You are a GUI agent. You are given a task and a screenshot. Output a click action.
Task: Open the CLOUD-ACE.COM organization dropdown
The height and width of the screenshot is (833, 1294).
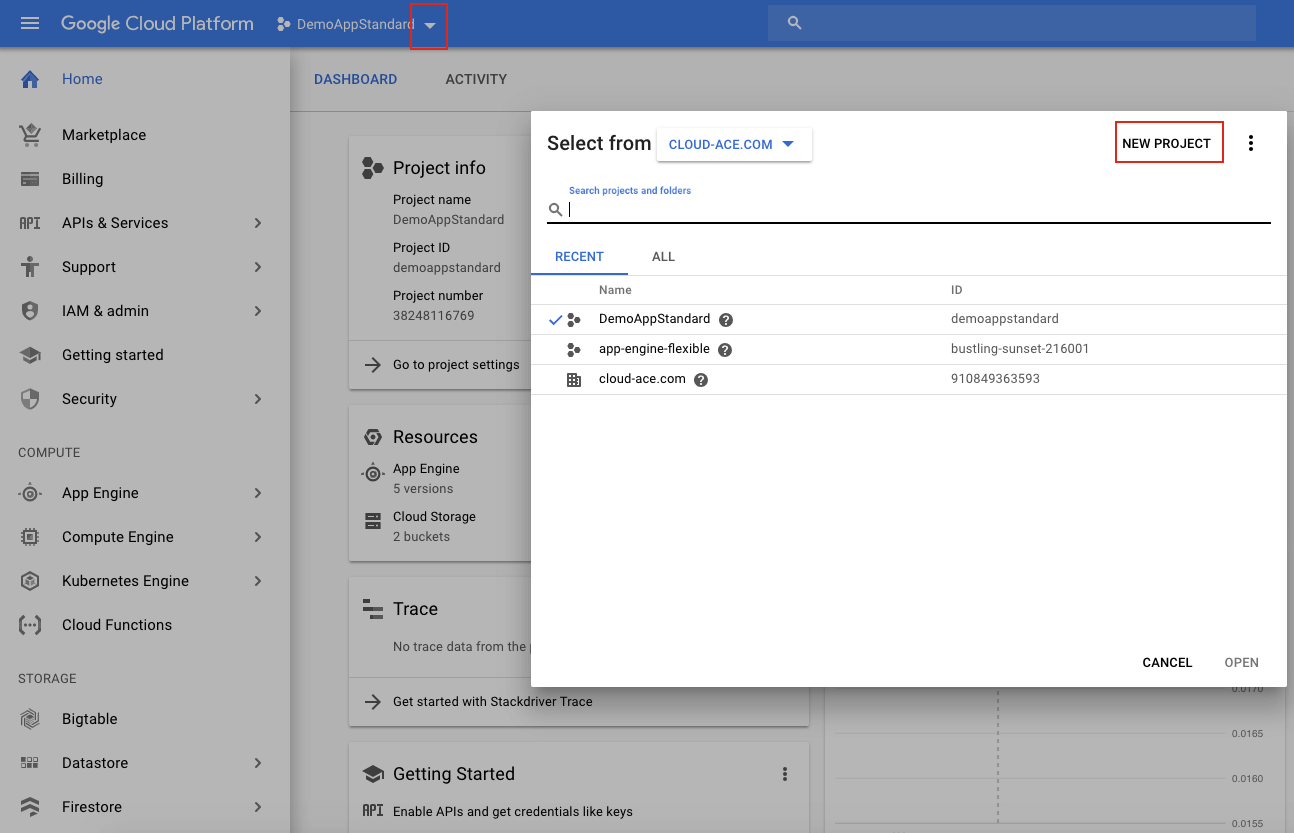[734, 144]
